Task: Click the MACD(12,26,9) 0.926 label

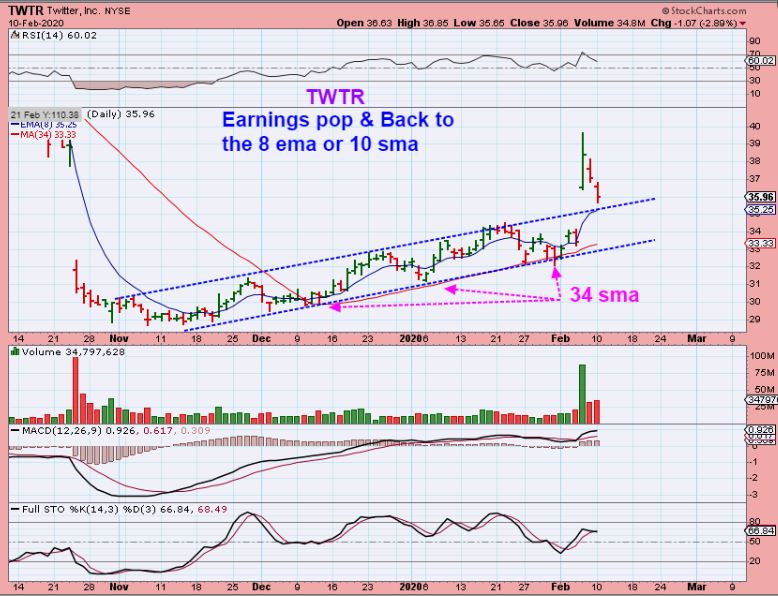Action: 78,430
